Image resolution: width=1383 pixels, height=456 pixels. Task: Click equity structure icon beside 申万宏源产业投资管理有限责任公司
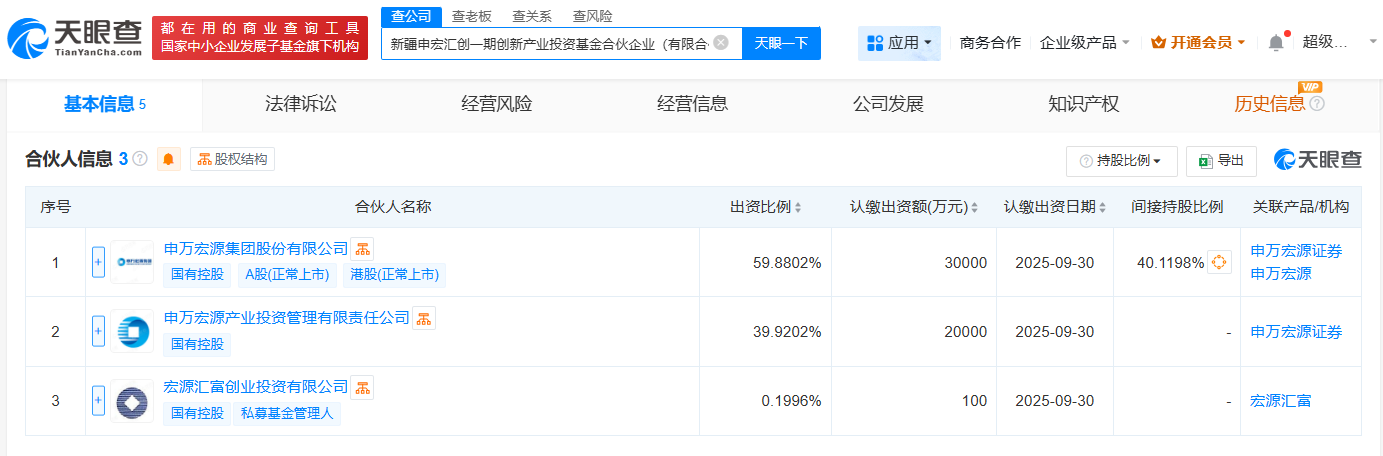pyautogui.click(x=424, y=319)
